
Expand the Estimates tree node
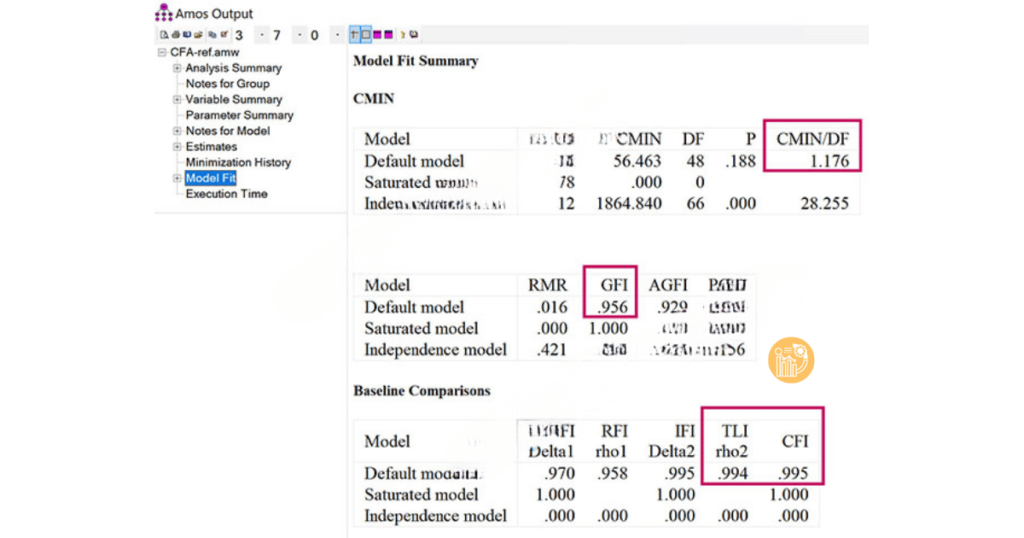coord(177,147)
